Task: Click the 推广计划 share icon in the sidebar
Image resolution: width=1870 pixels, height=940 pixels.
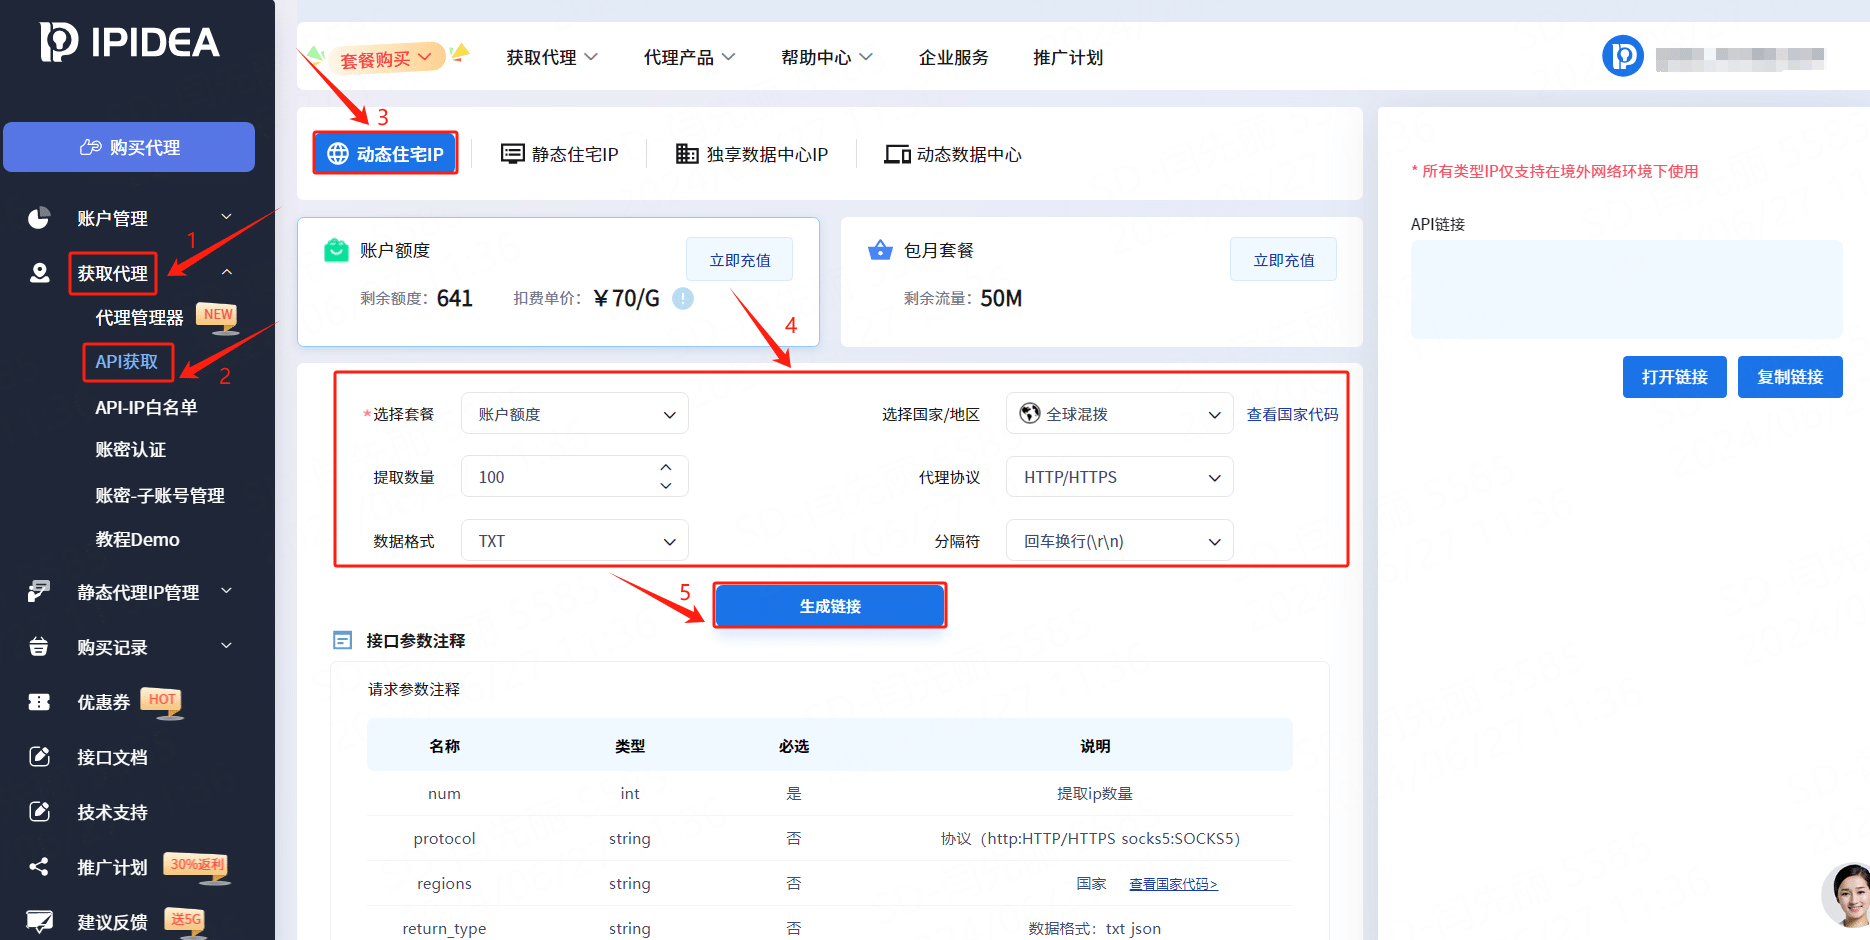Action: click(x=39, y=867)
